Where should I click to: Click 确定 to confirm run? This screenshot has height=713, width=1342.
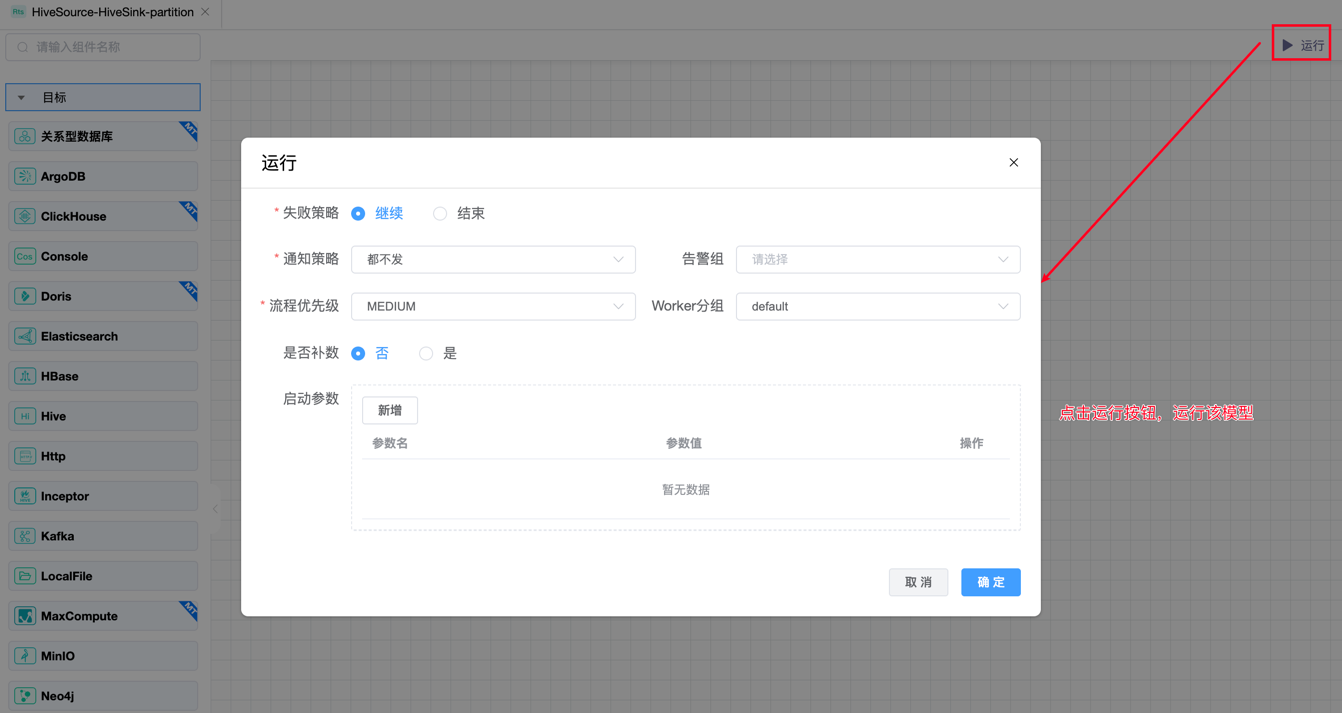pyautogui.click(x=990, y=582)
